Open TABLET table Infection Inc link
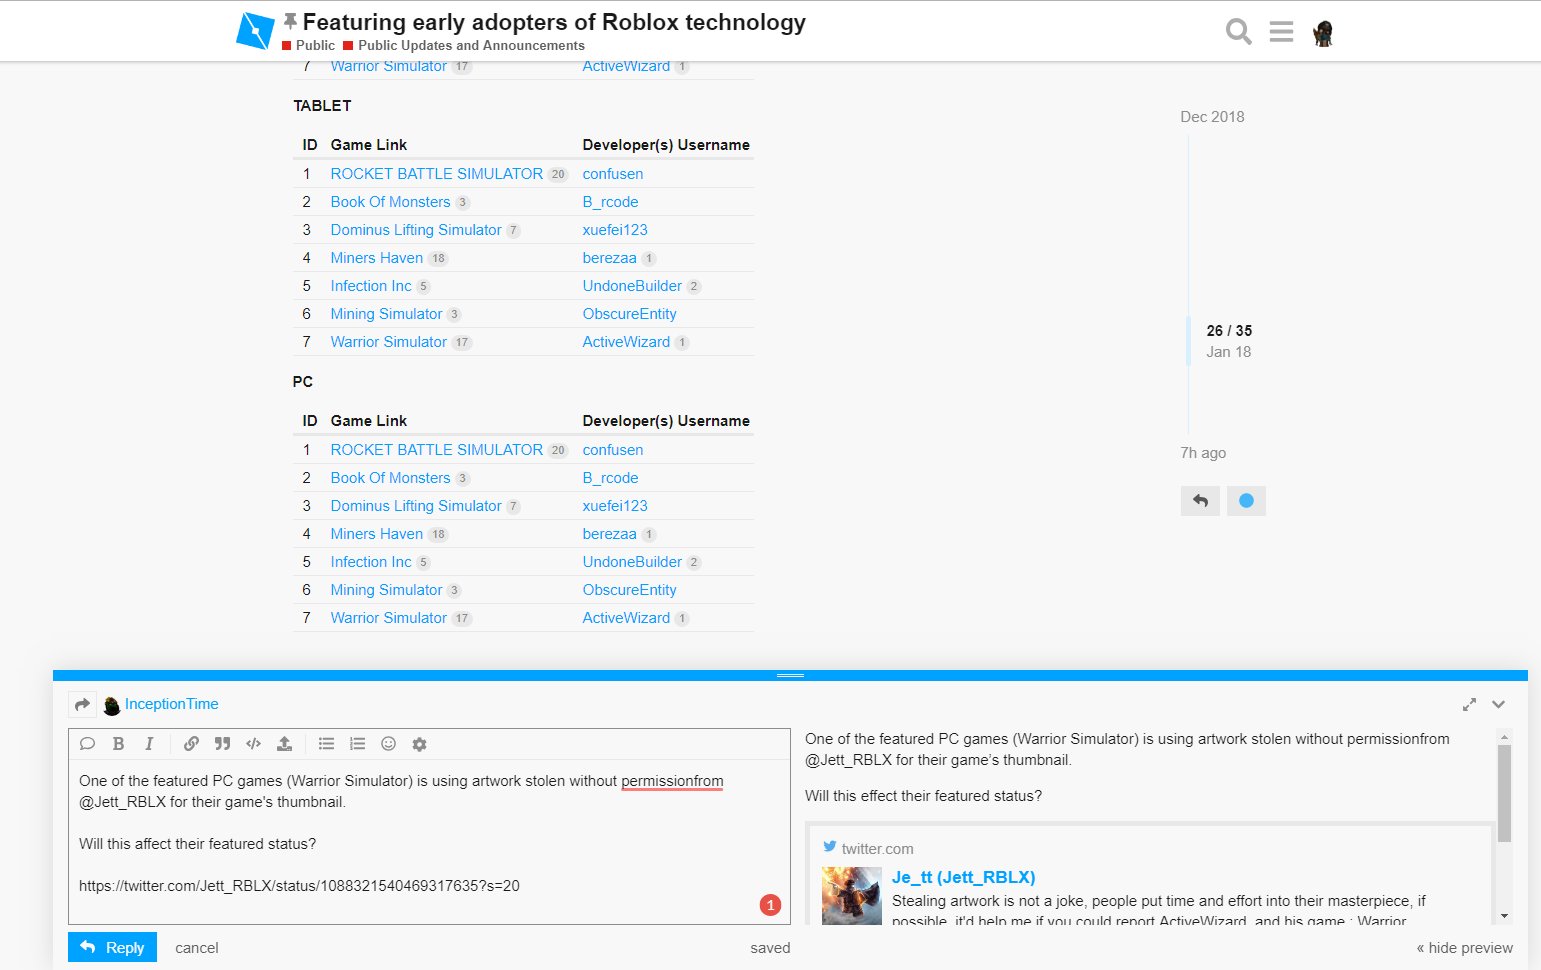The image size is (1541, 970). pos(371,286)
